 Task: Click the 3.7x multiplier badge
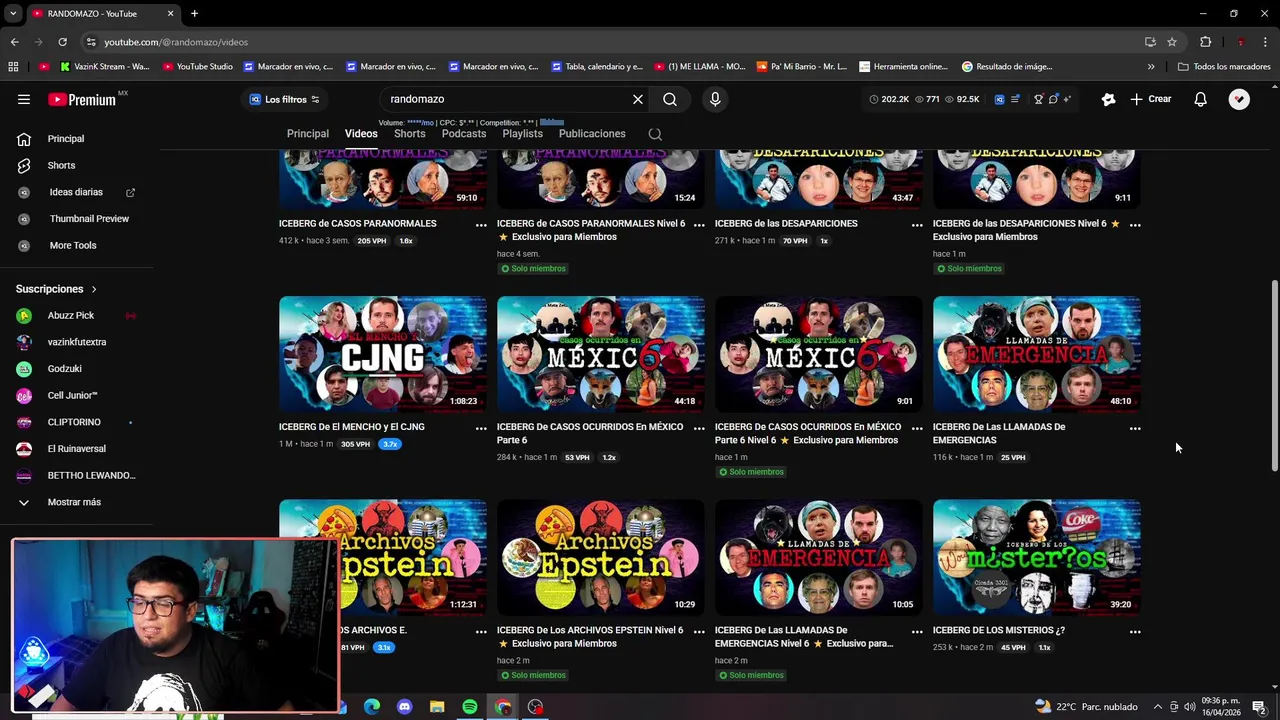tap(390, 444)
